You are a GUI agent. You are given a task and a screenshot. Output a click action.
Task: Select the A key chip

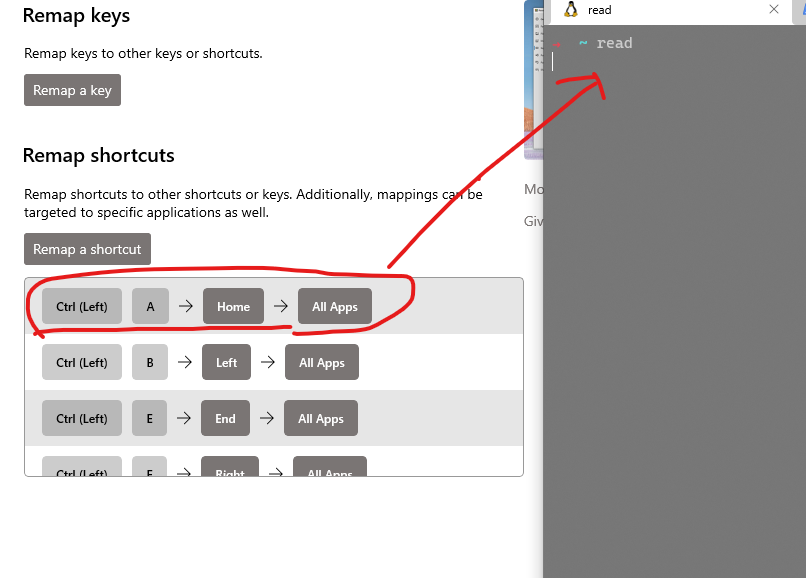tap(150, 306)
